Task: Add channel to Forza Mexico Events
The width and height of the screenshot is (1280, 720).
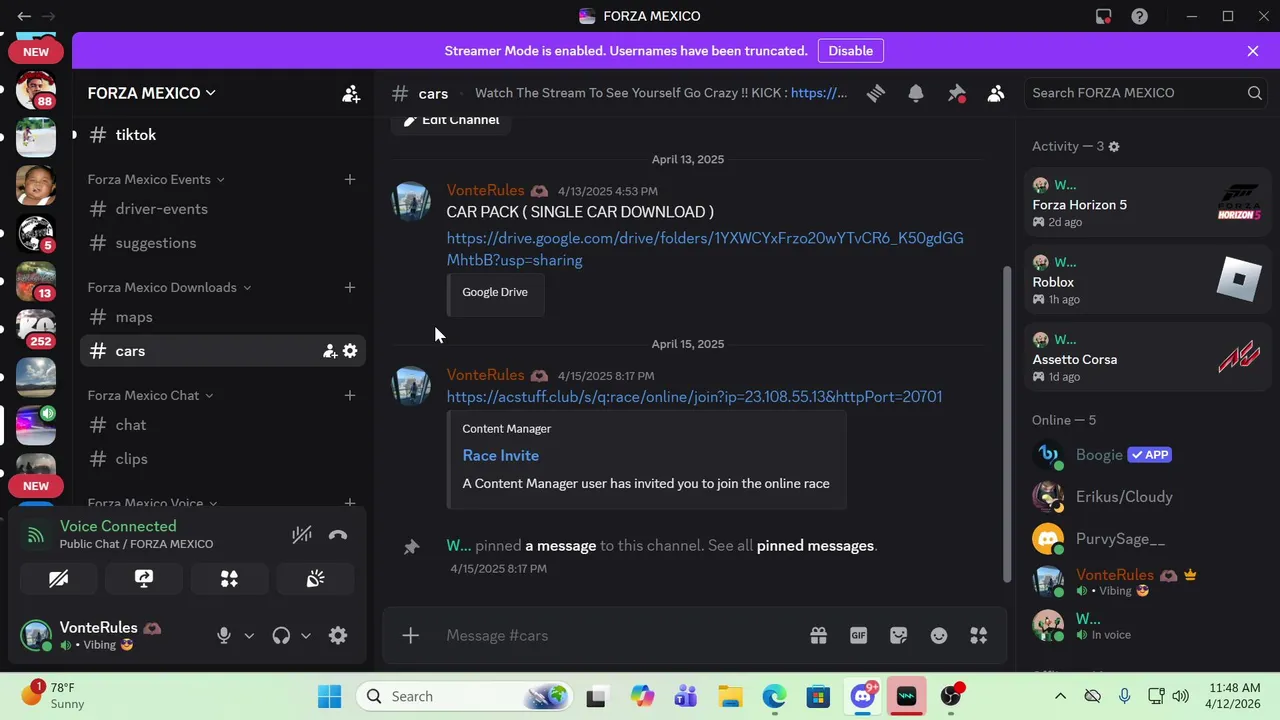Action: point(349,179)
